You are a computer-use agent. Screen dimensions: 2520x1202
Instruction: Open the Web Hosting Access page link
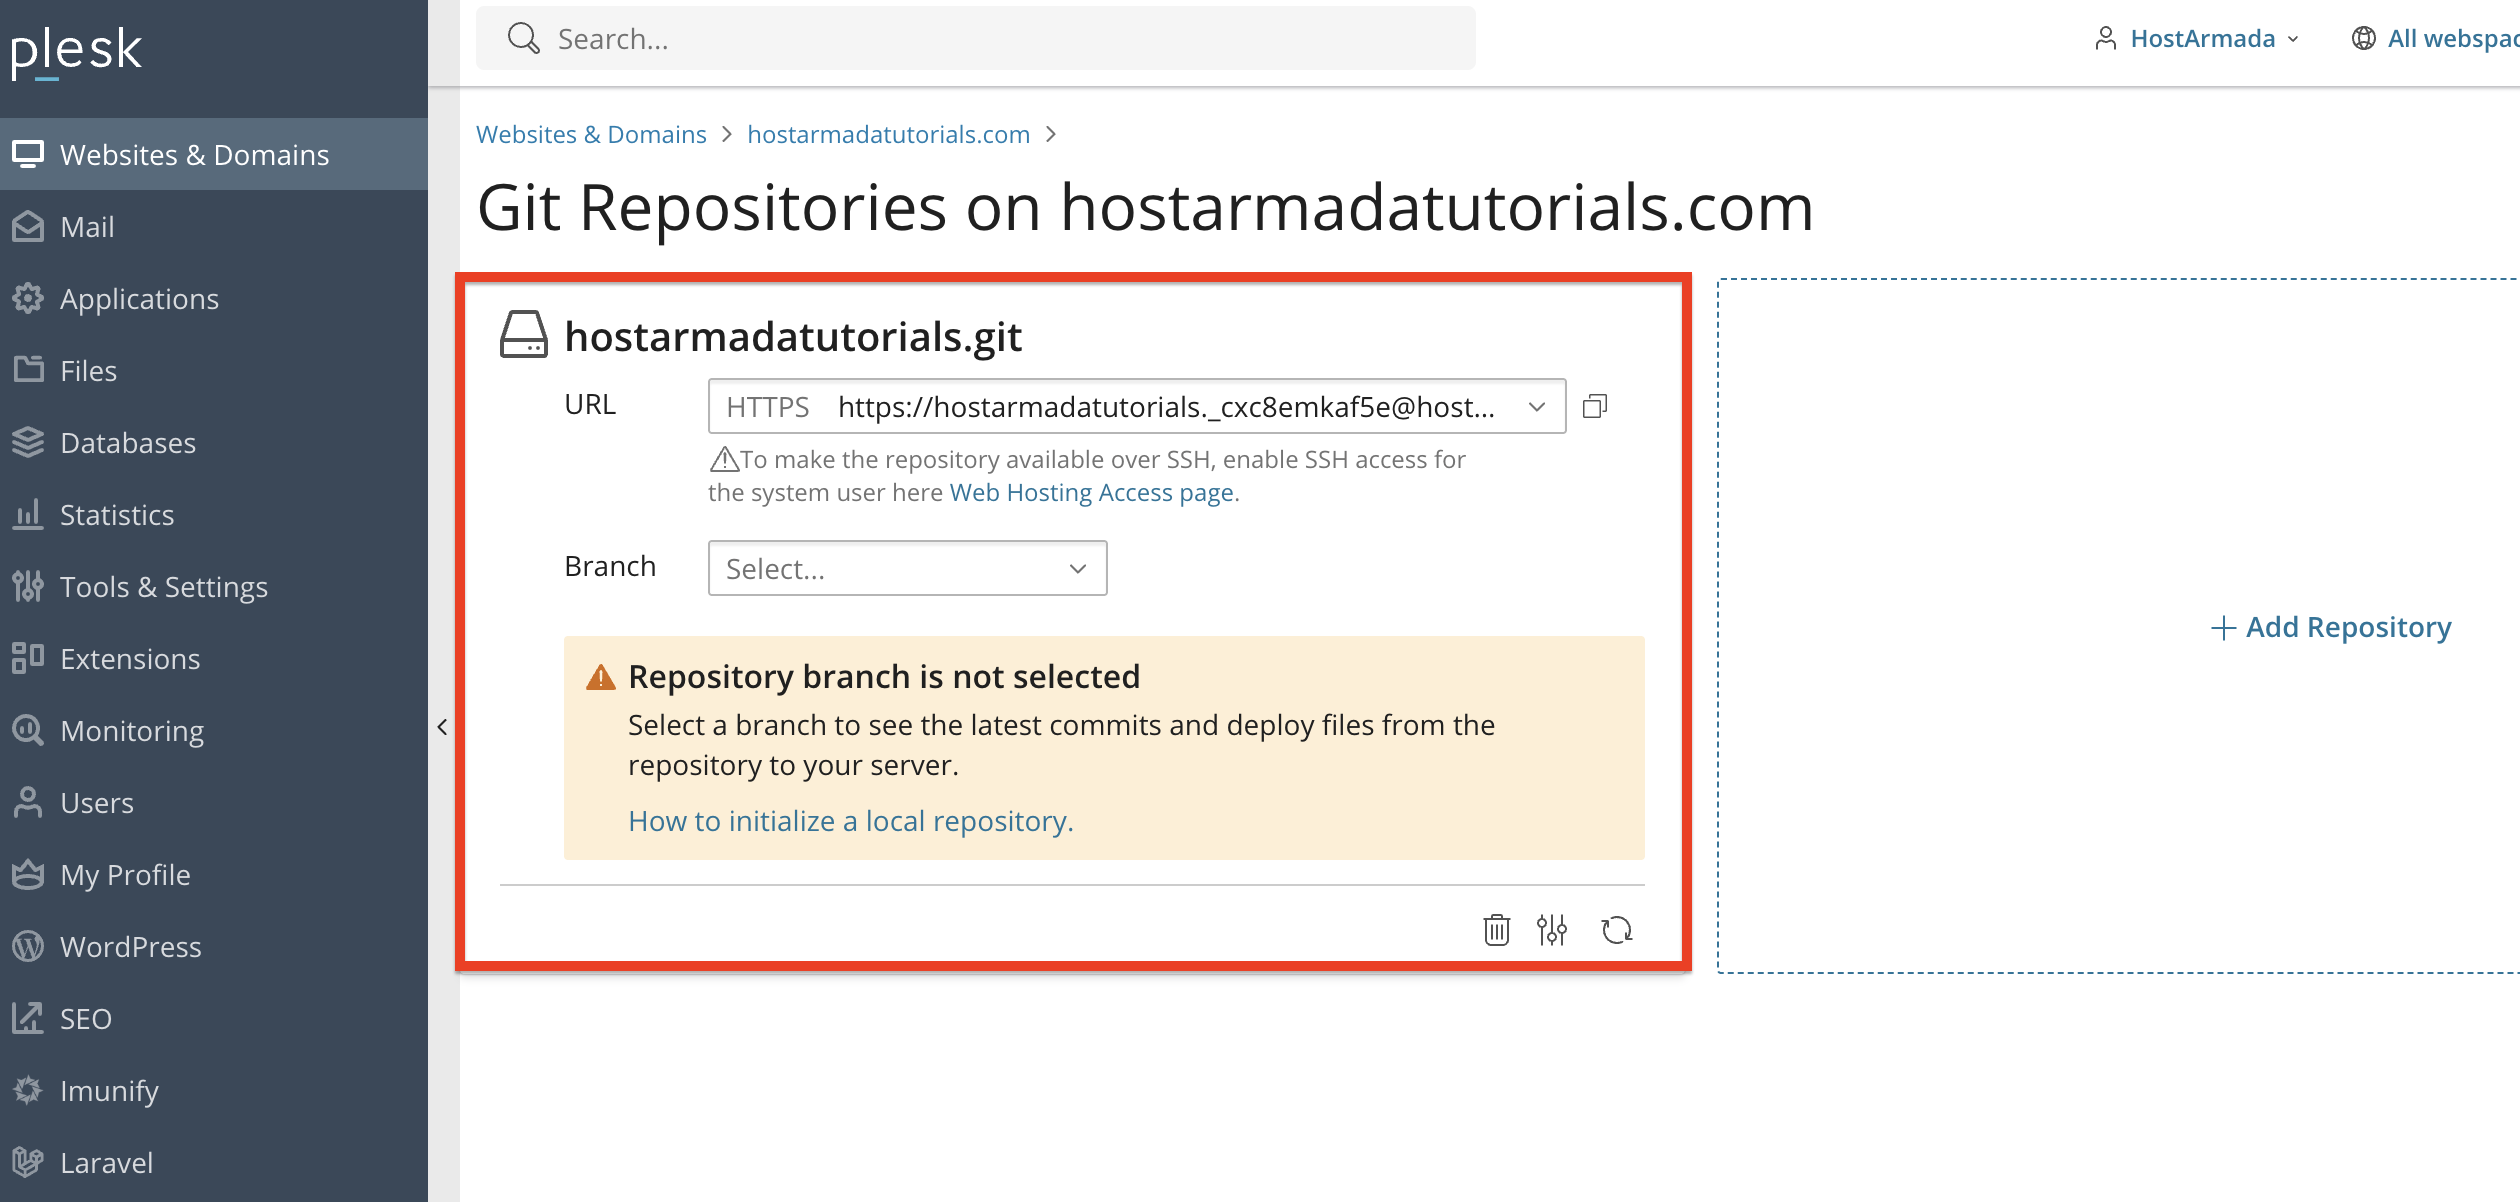click(x=1091, y=493)
